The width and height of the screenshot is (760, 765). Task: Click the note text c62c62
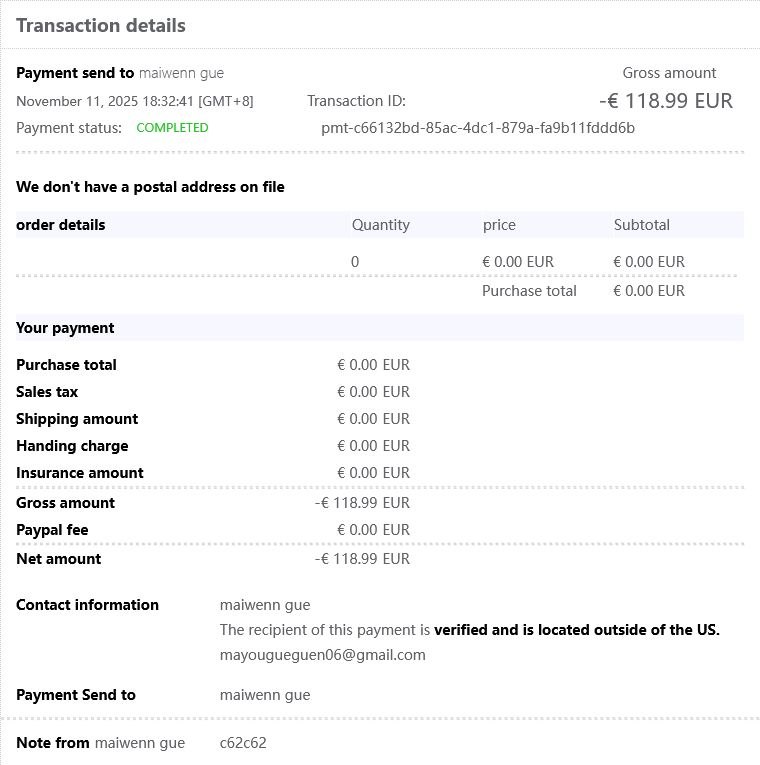coord(243,743)
